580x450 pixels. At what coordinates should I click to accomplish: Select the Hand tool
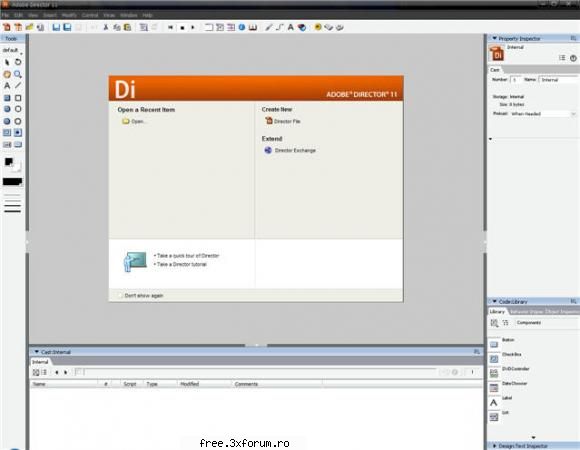[7, 74]
